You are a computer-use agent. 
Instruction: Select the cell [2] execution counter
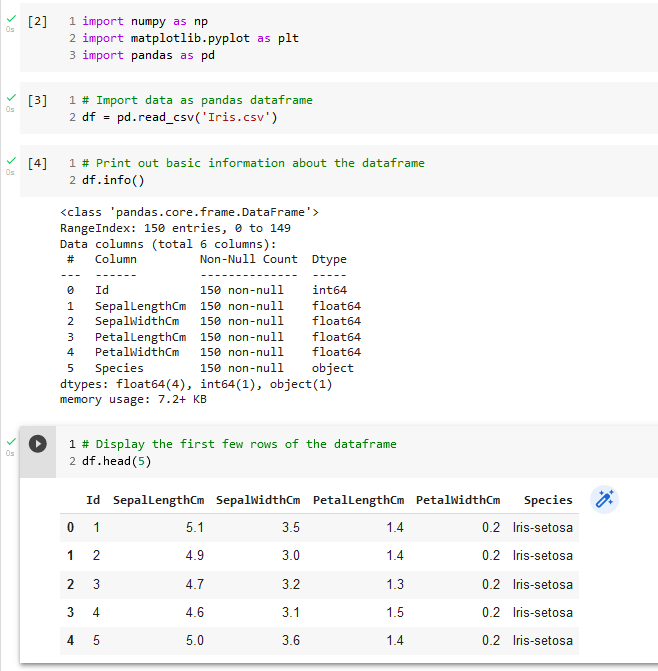coord(37,21)
